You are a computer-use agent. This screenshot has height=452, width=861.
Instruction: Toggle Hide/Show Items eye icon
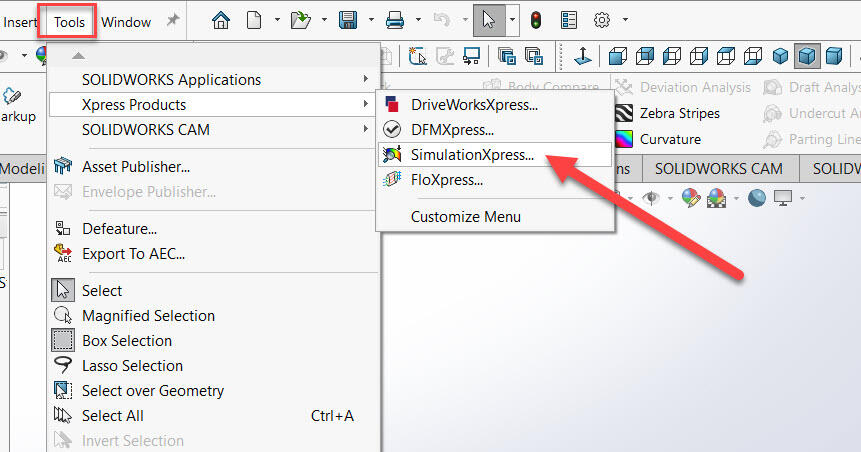(651, 199)
